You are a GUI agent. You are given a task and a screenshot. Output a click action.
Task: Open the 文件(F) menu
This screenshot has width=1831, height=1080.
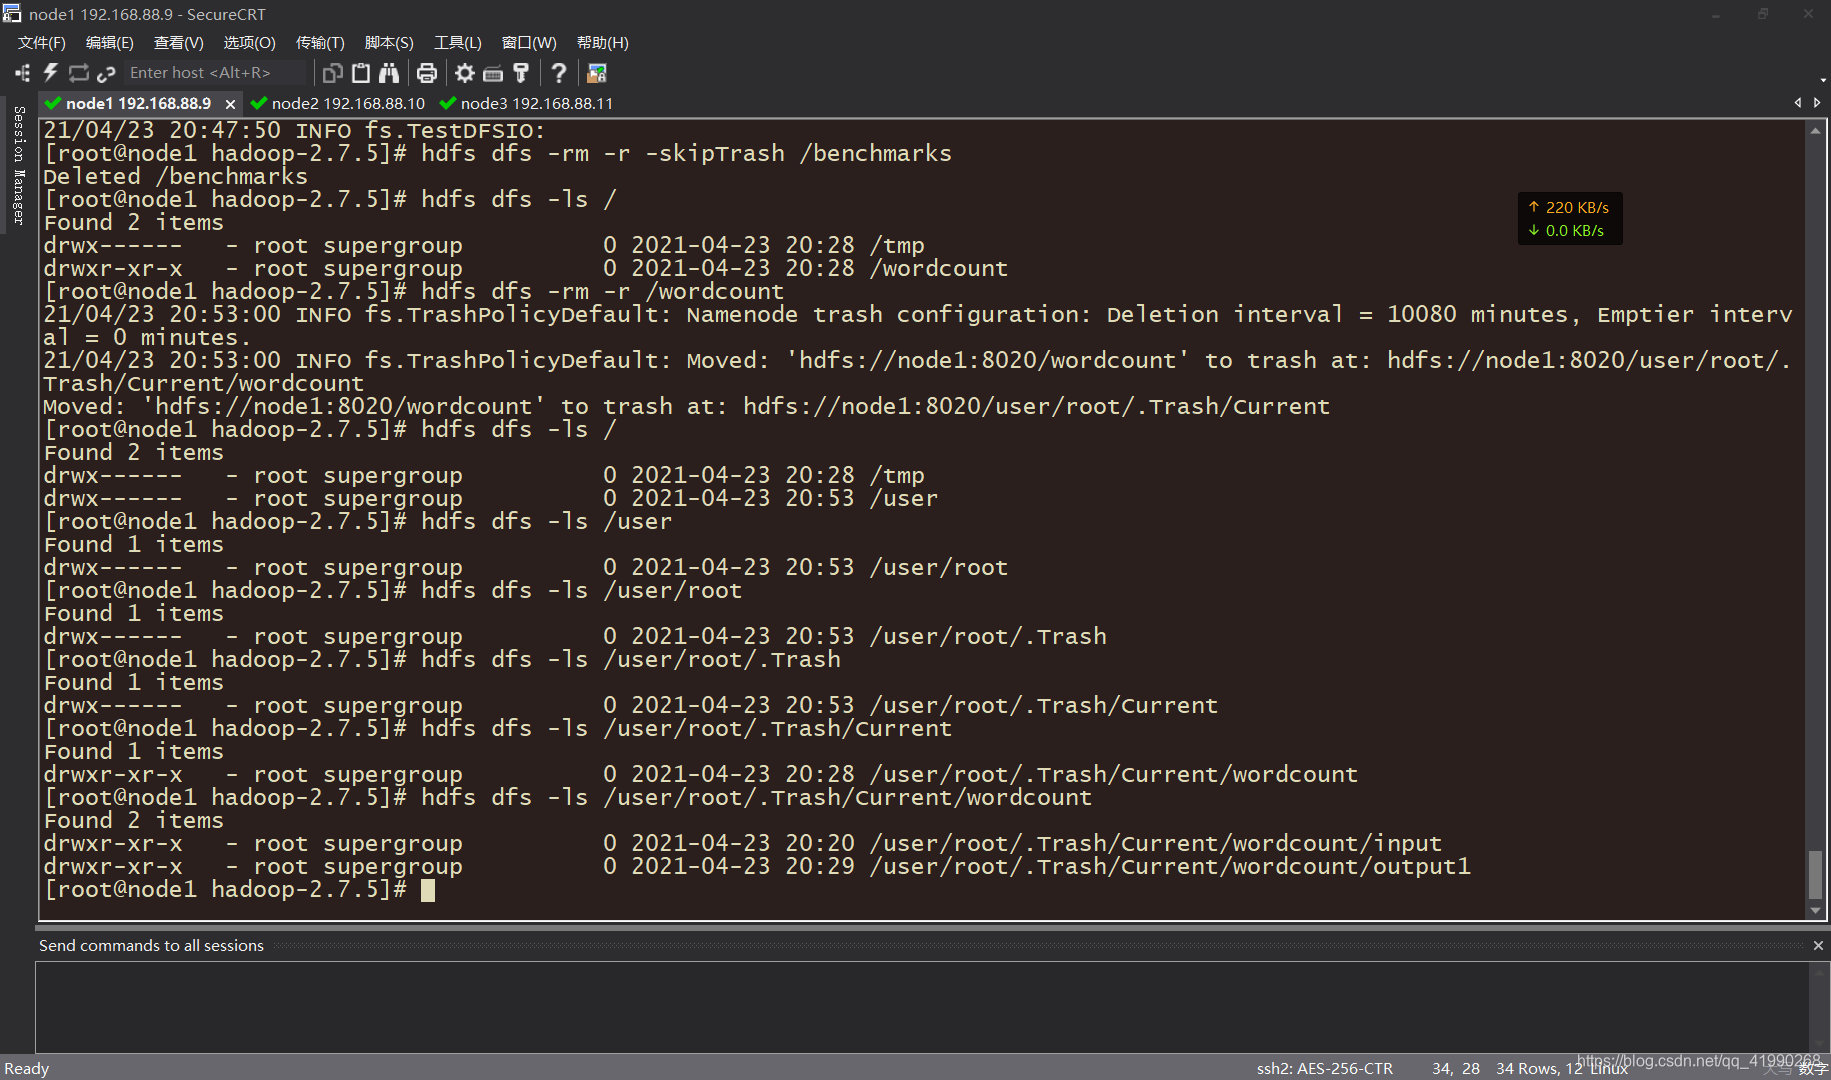coord(41,43)
